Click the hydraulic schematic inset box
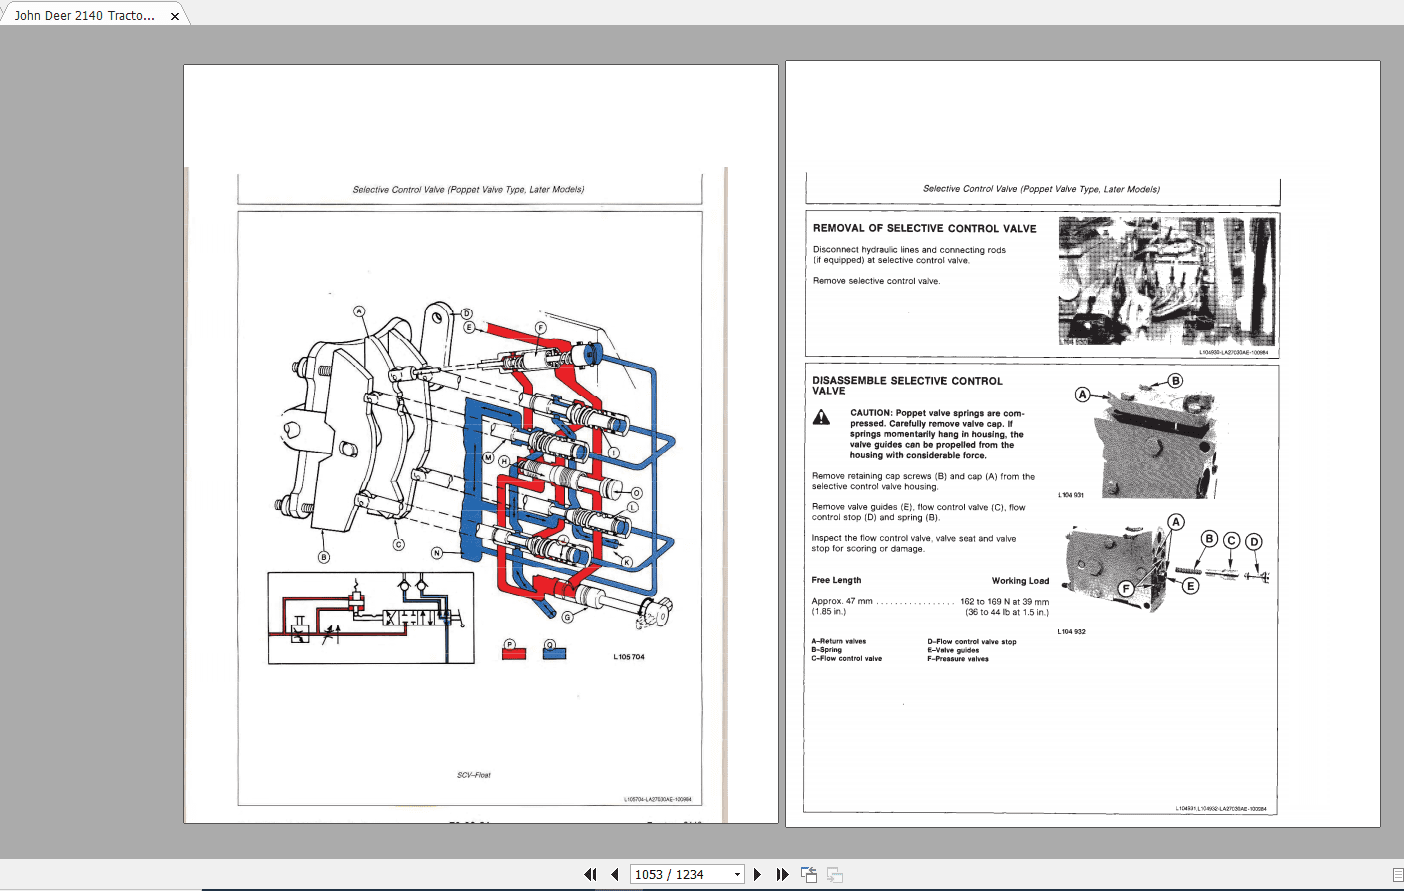Screen dimensions: 1404x891 (370, 615)
